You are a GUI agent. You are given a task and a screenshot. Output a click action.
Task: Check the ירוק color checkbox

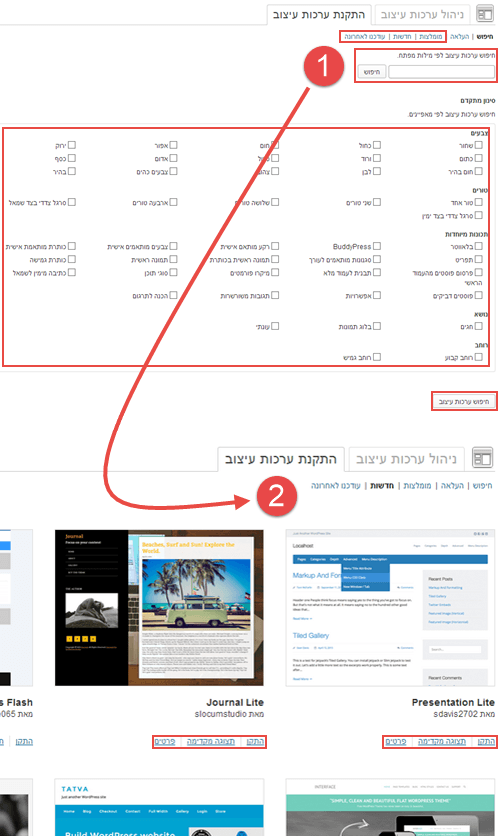click(72, 145)
